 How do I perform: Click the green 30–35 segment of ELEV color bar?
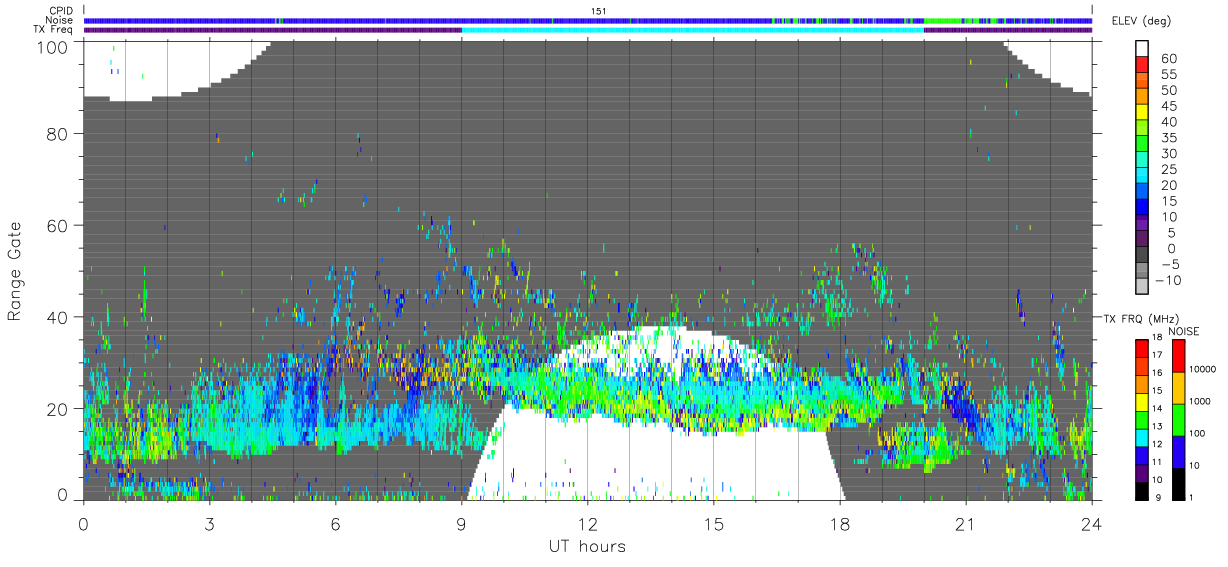(x=1143, y=144)
